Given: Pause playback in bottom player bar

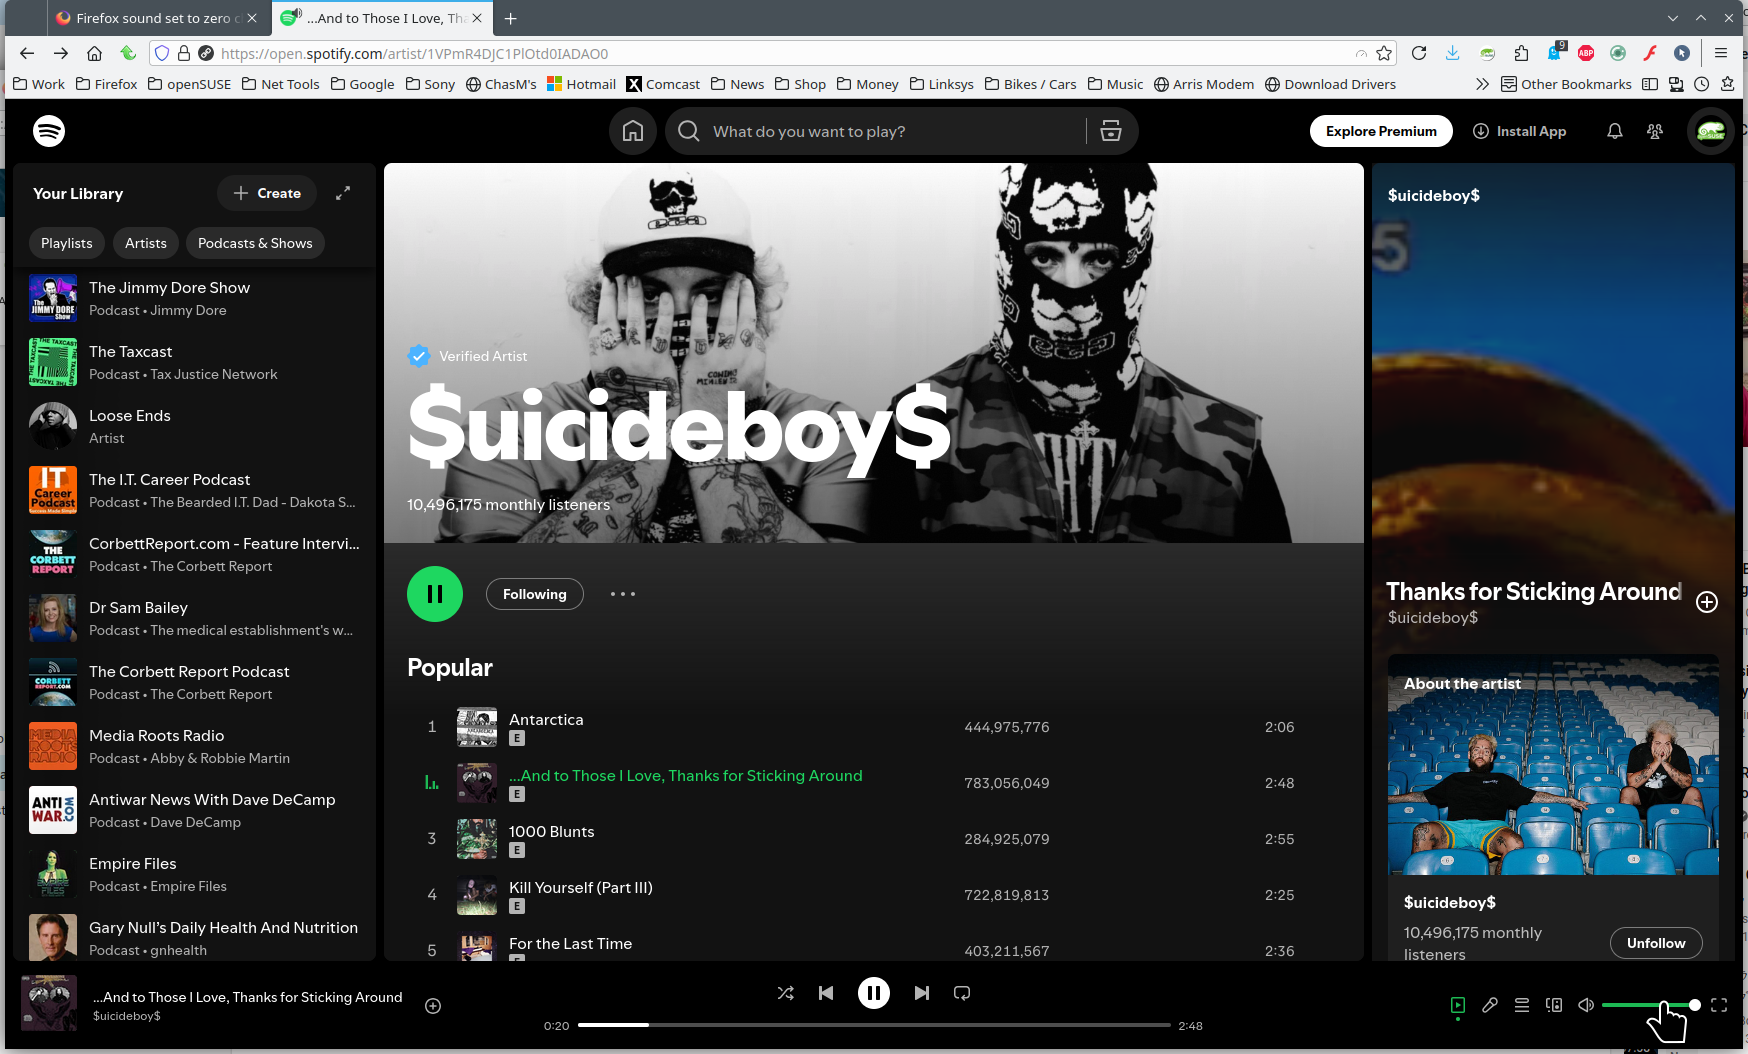Looking at the screenshot, I should coord(874,993).
